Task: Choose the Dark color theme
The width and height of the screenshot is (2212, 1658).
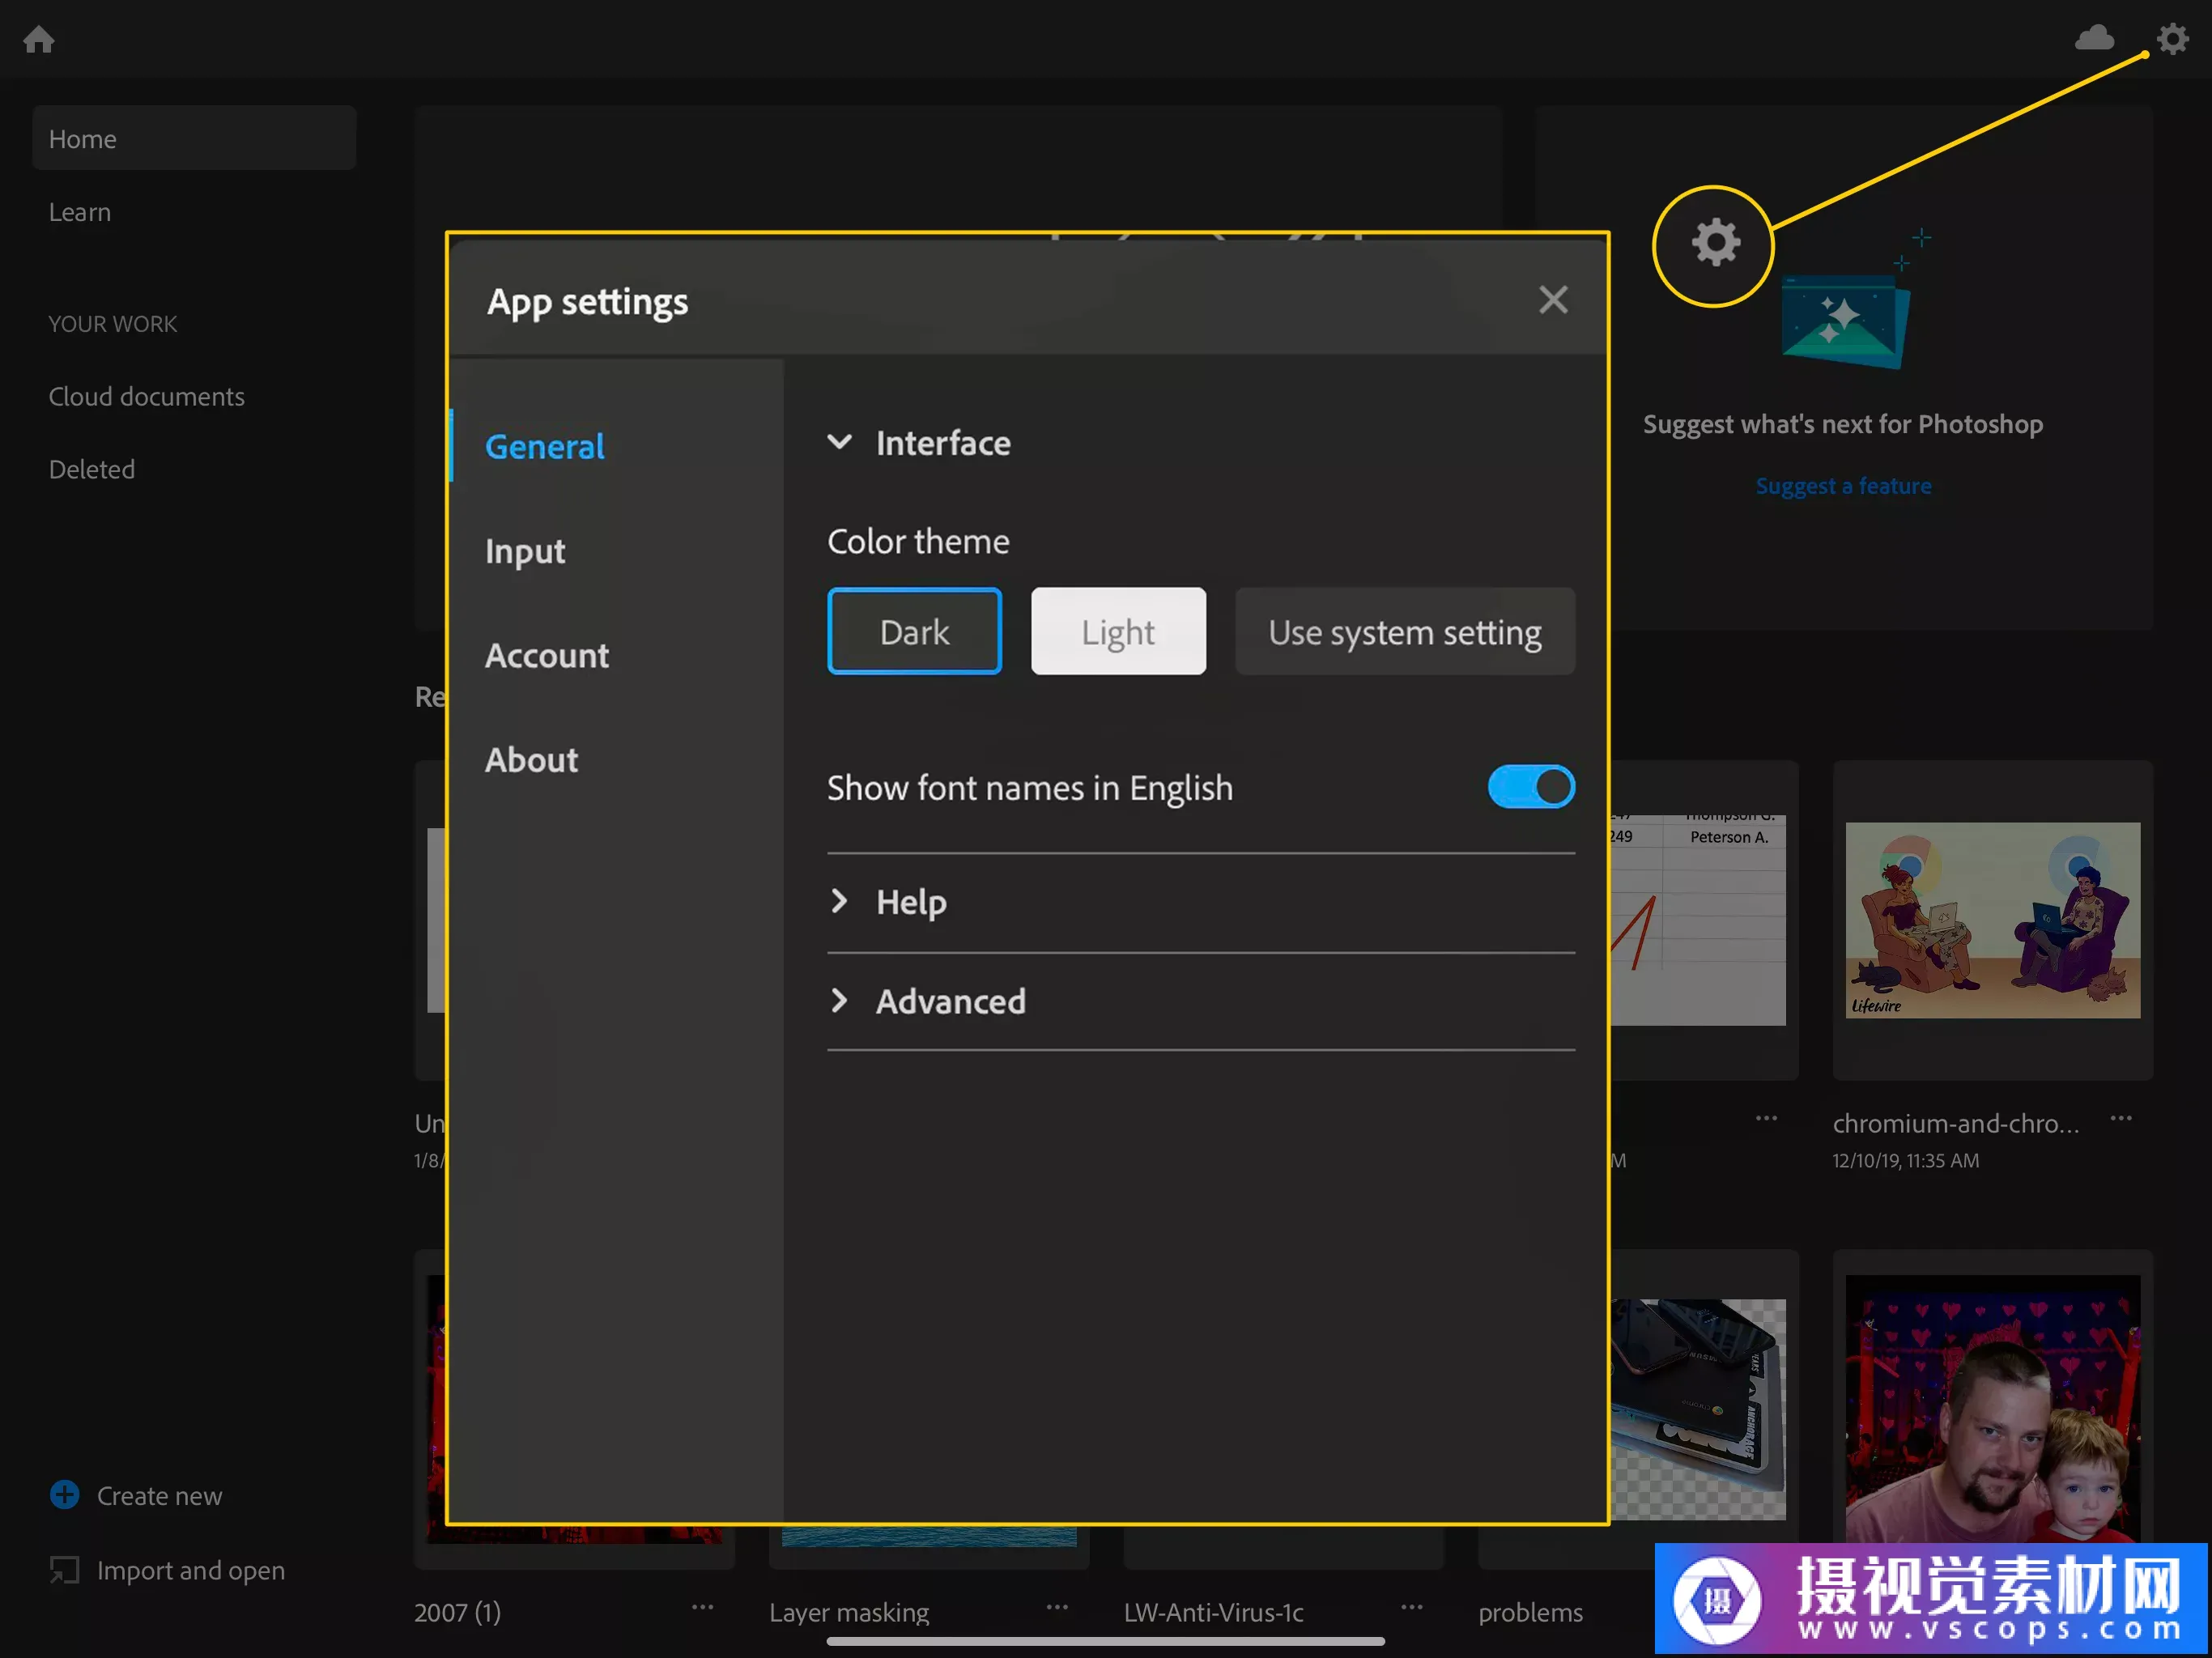Action: (914, 632)
